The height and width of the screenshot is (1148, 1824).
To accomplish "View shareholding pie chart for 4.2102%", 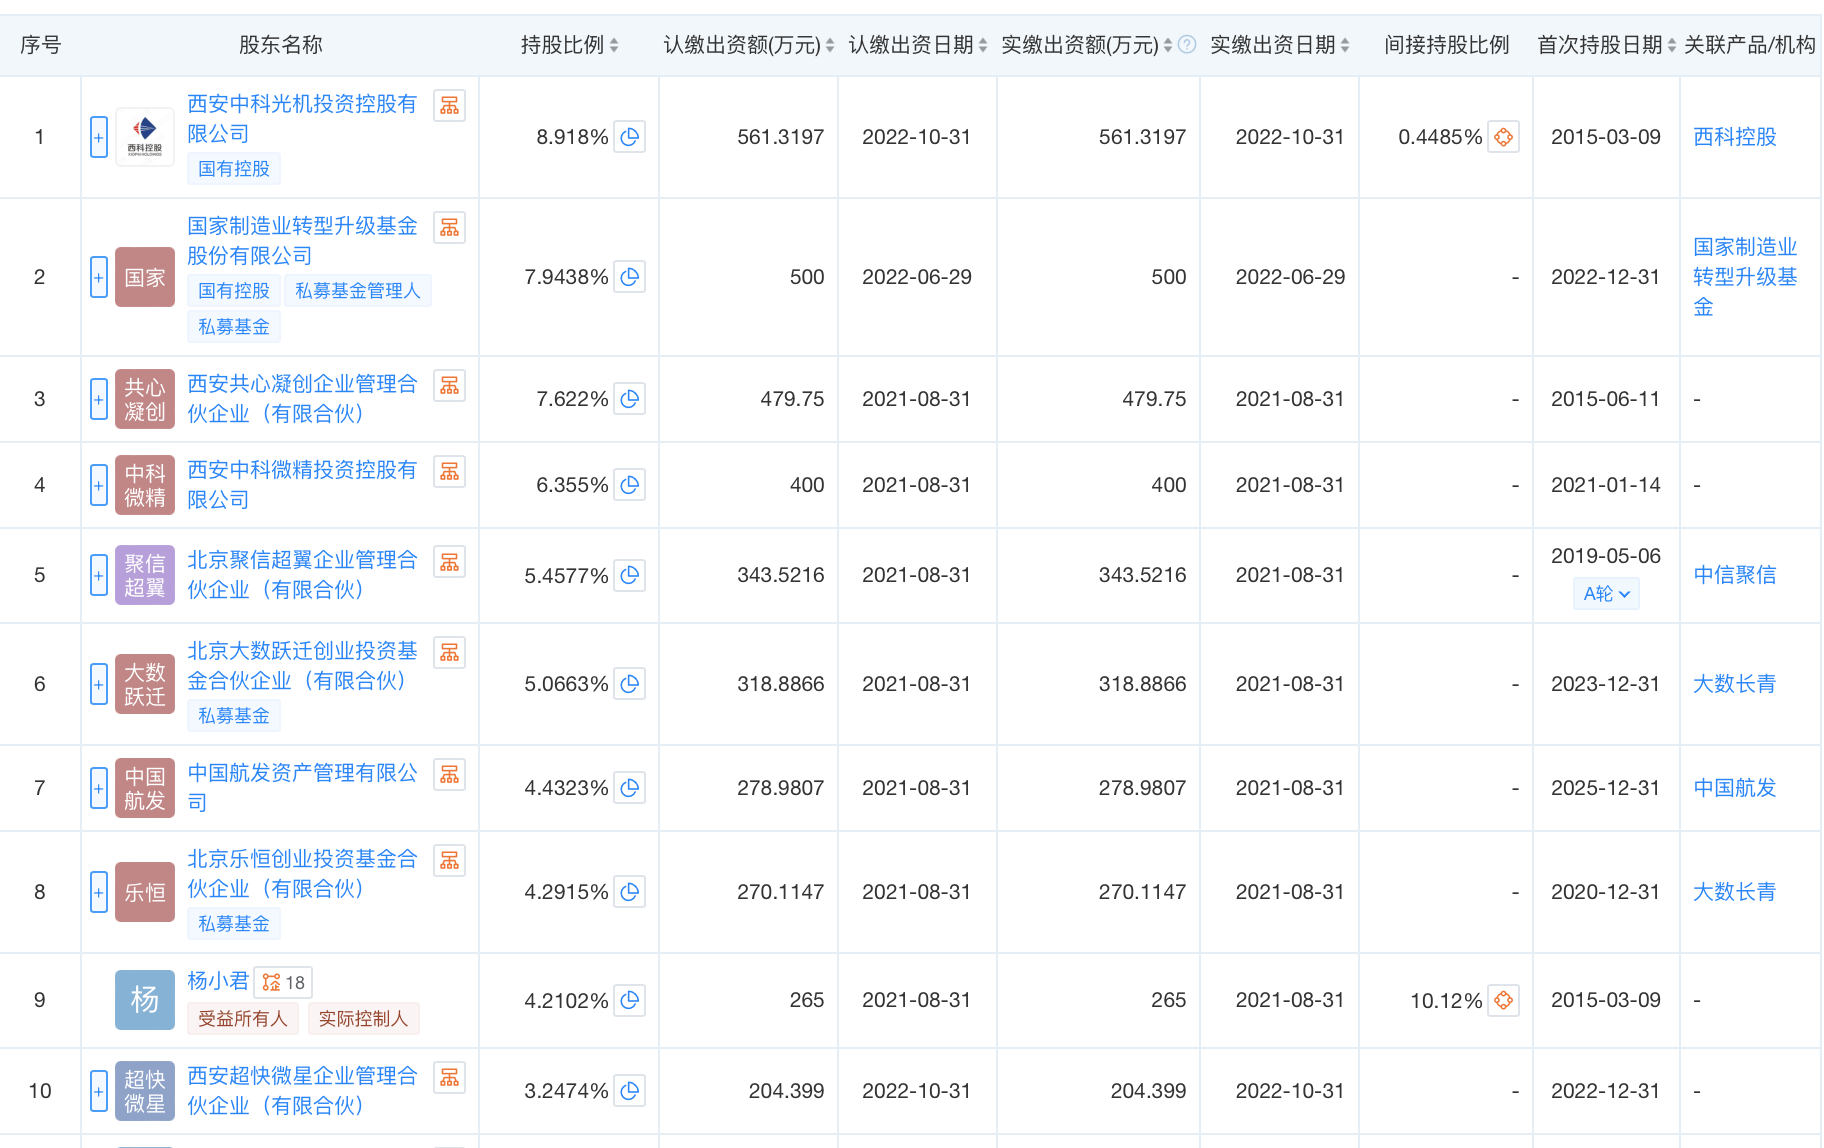I will point(629,1000).
